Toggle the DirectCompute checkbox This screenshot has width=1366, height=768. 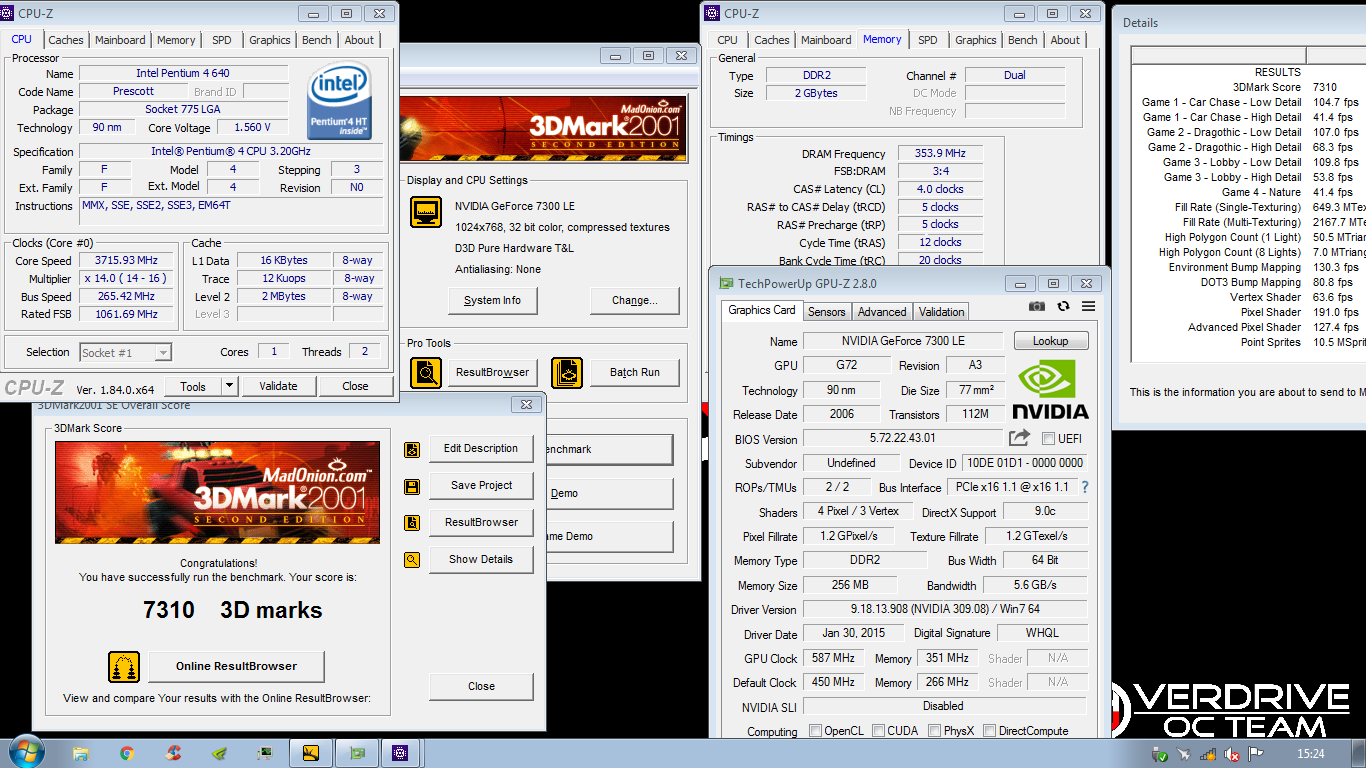989,731
